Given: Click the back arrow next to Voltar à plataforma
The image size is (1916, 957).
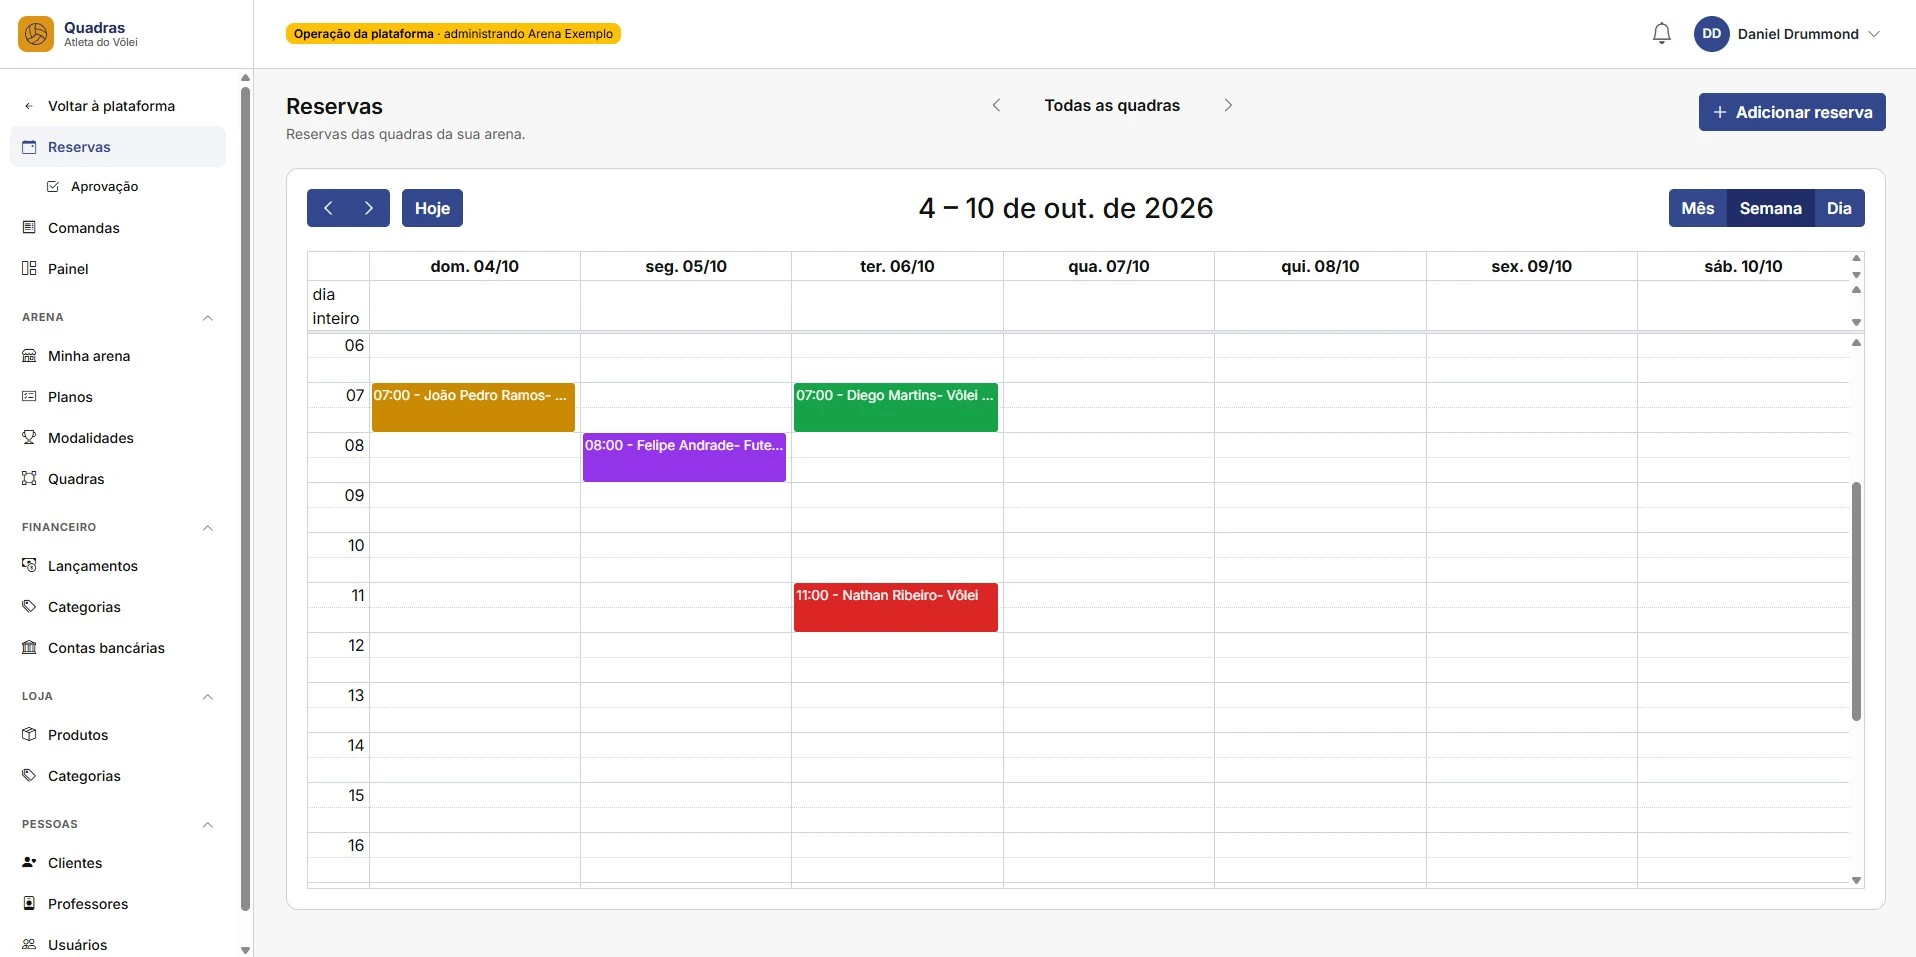Looking at the screenshot, I should [29, 106].
